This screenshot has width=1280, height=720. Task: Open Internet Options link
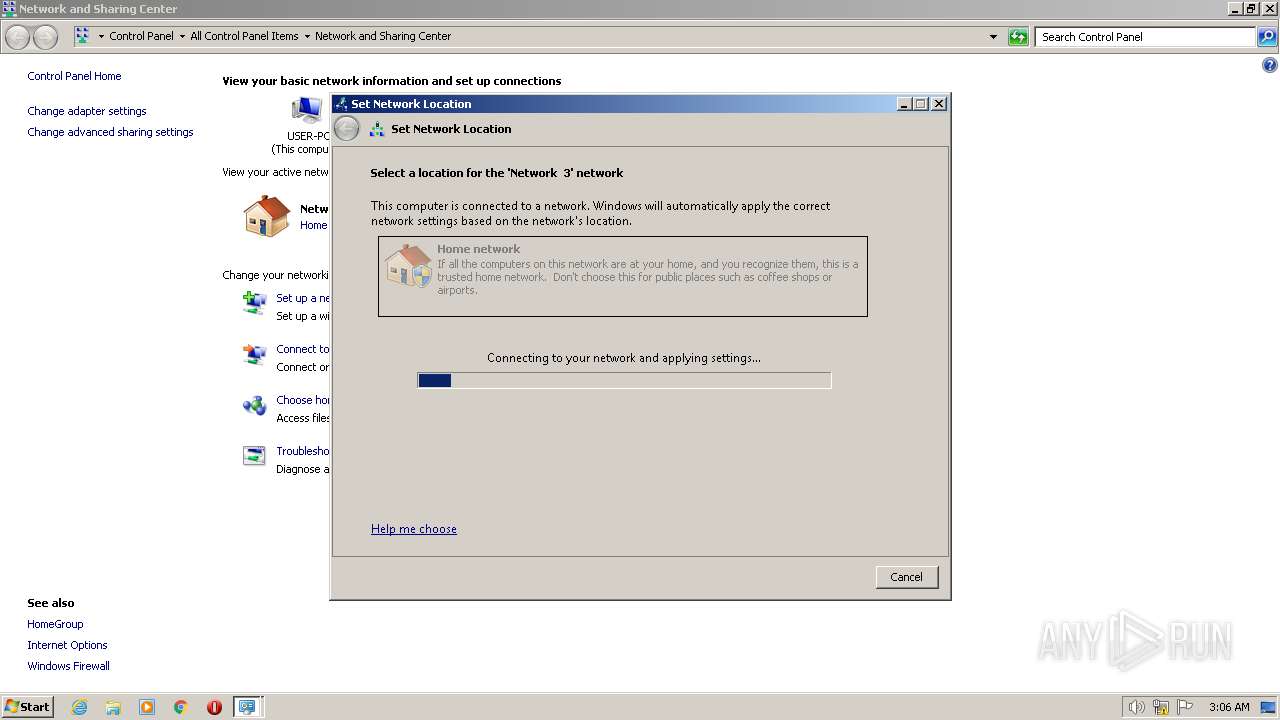(67, 645)
